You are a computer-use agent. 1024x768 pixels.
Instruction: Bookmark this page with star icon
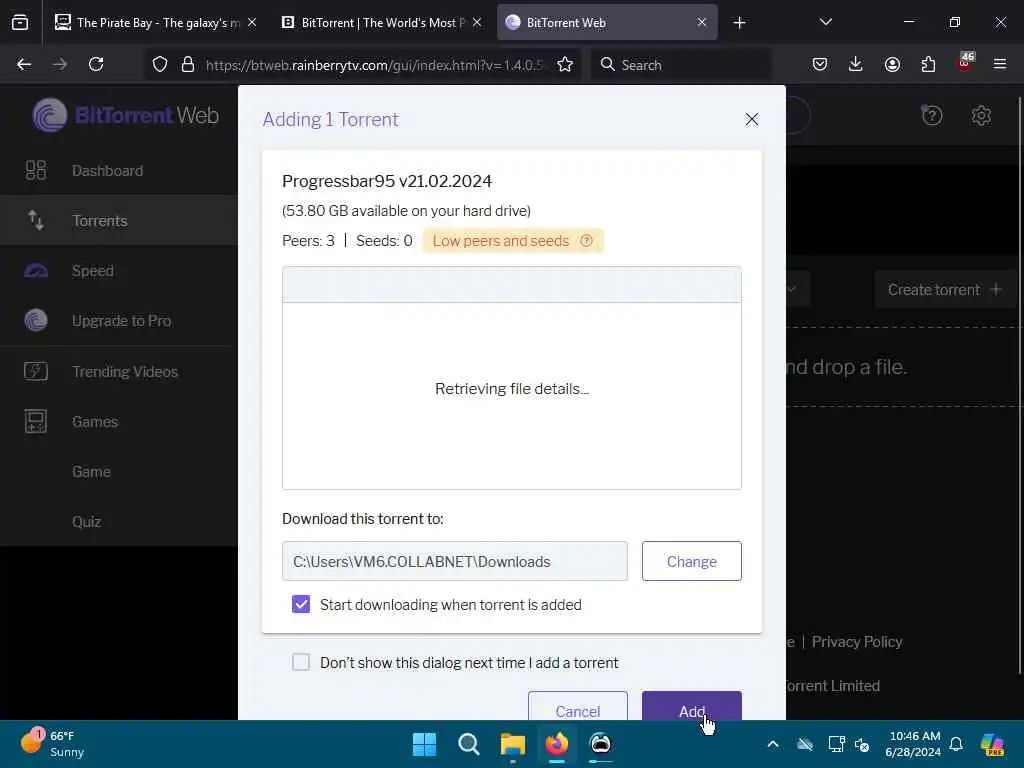pos(565,64)
